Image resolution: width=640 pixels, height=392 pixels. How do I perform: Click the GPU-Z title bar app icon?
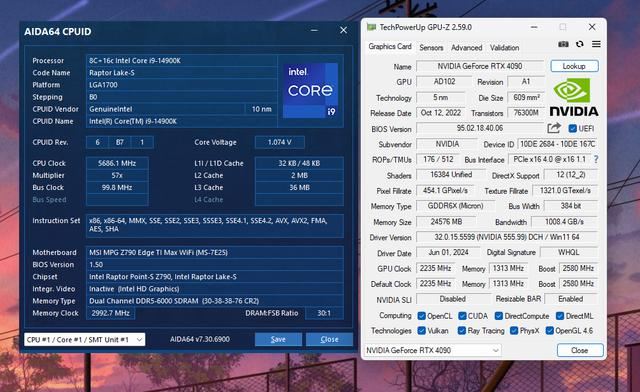[371, 27]
